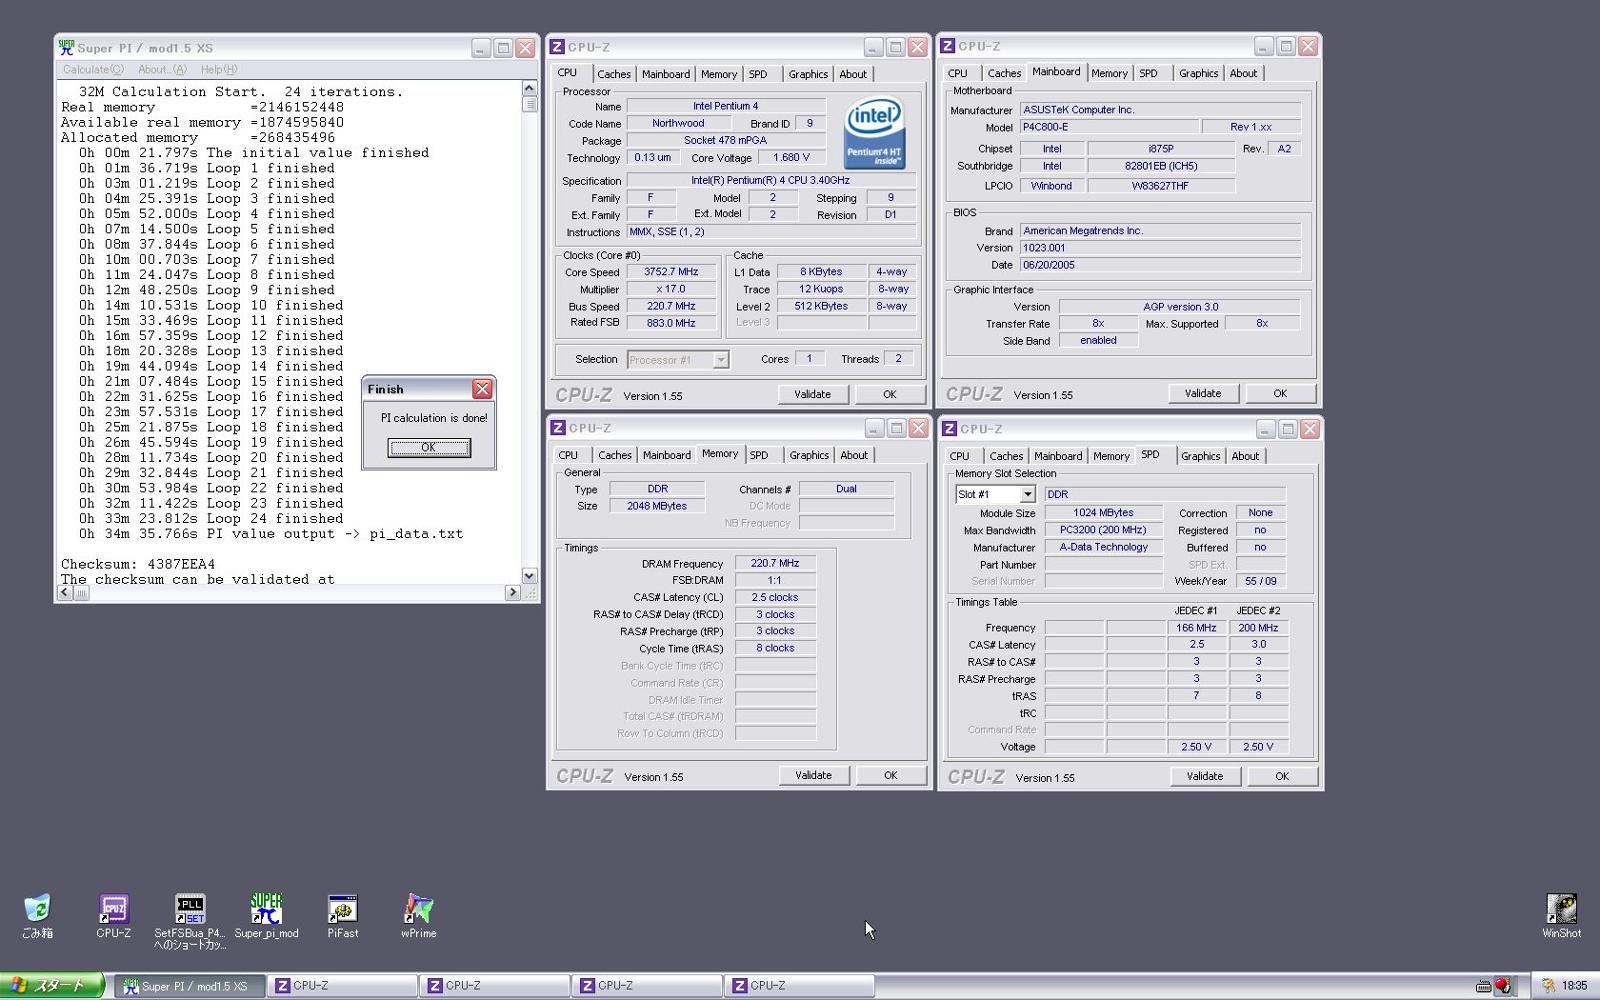Screen dimensions: 1600x1000
Task: Click the Specification Pentium 4 3.40GHz field
Action: click(x=770, y=181)
